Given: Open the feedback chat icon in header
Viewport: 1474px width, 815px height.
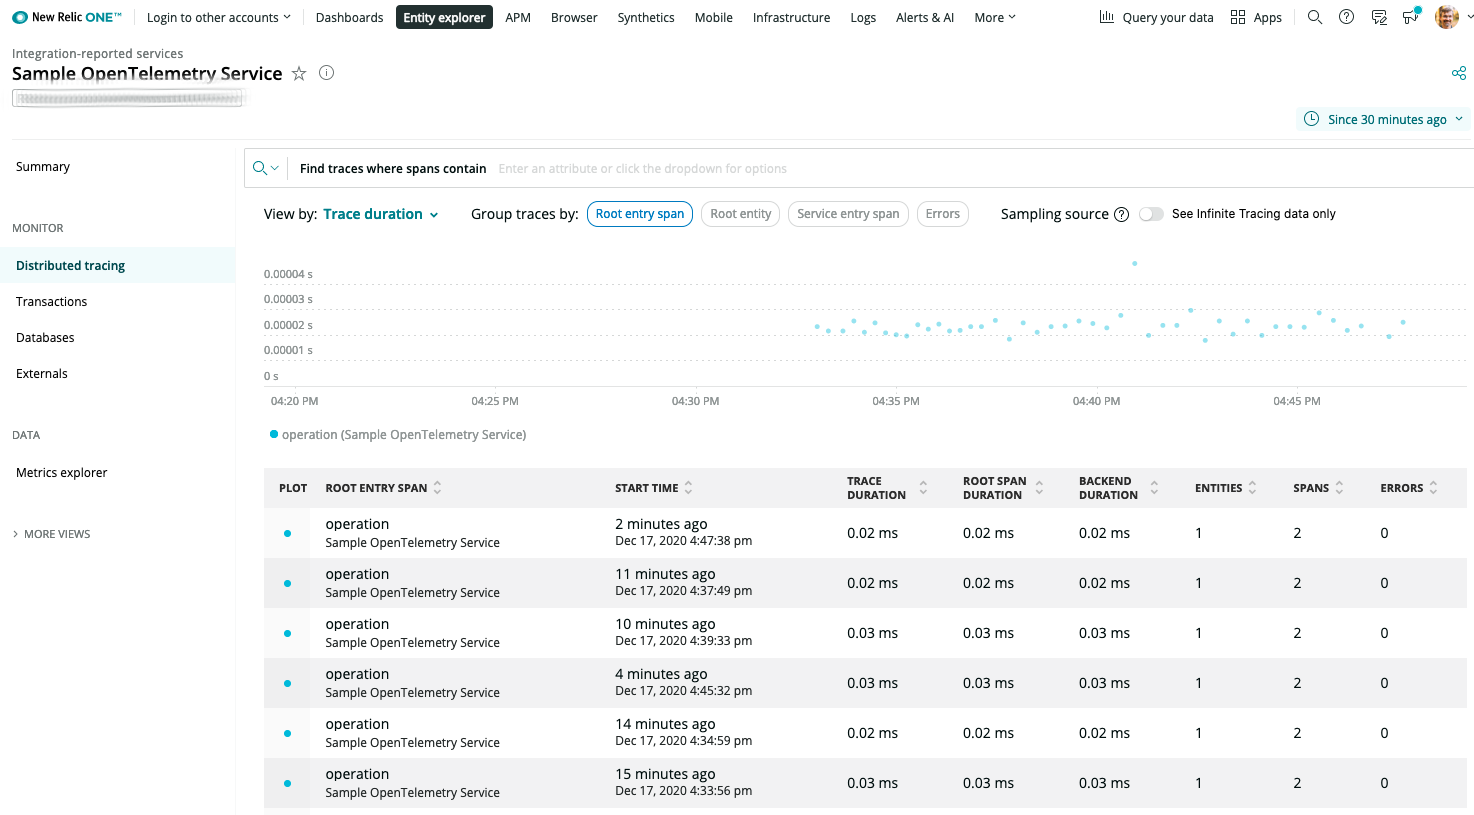Looking at the screenshot, I should pyautogui.click(x=1379, y=17).
